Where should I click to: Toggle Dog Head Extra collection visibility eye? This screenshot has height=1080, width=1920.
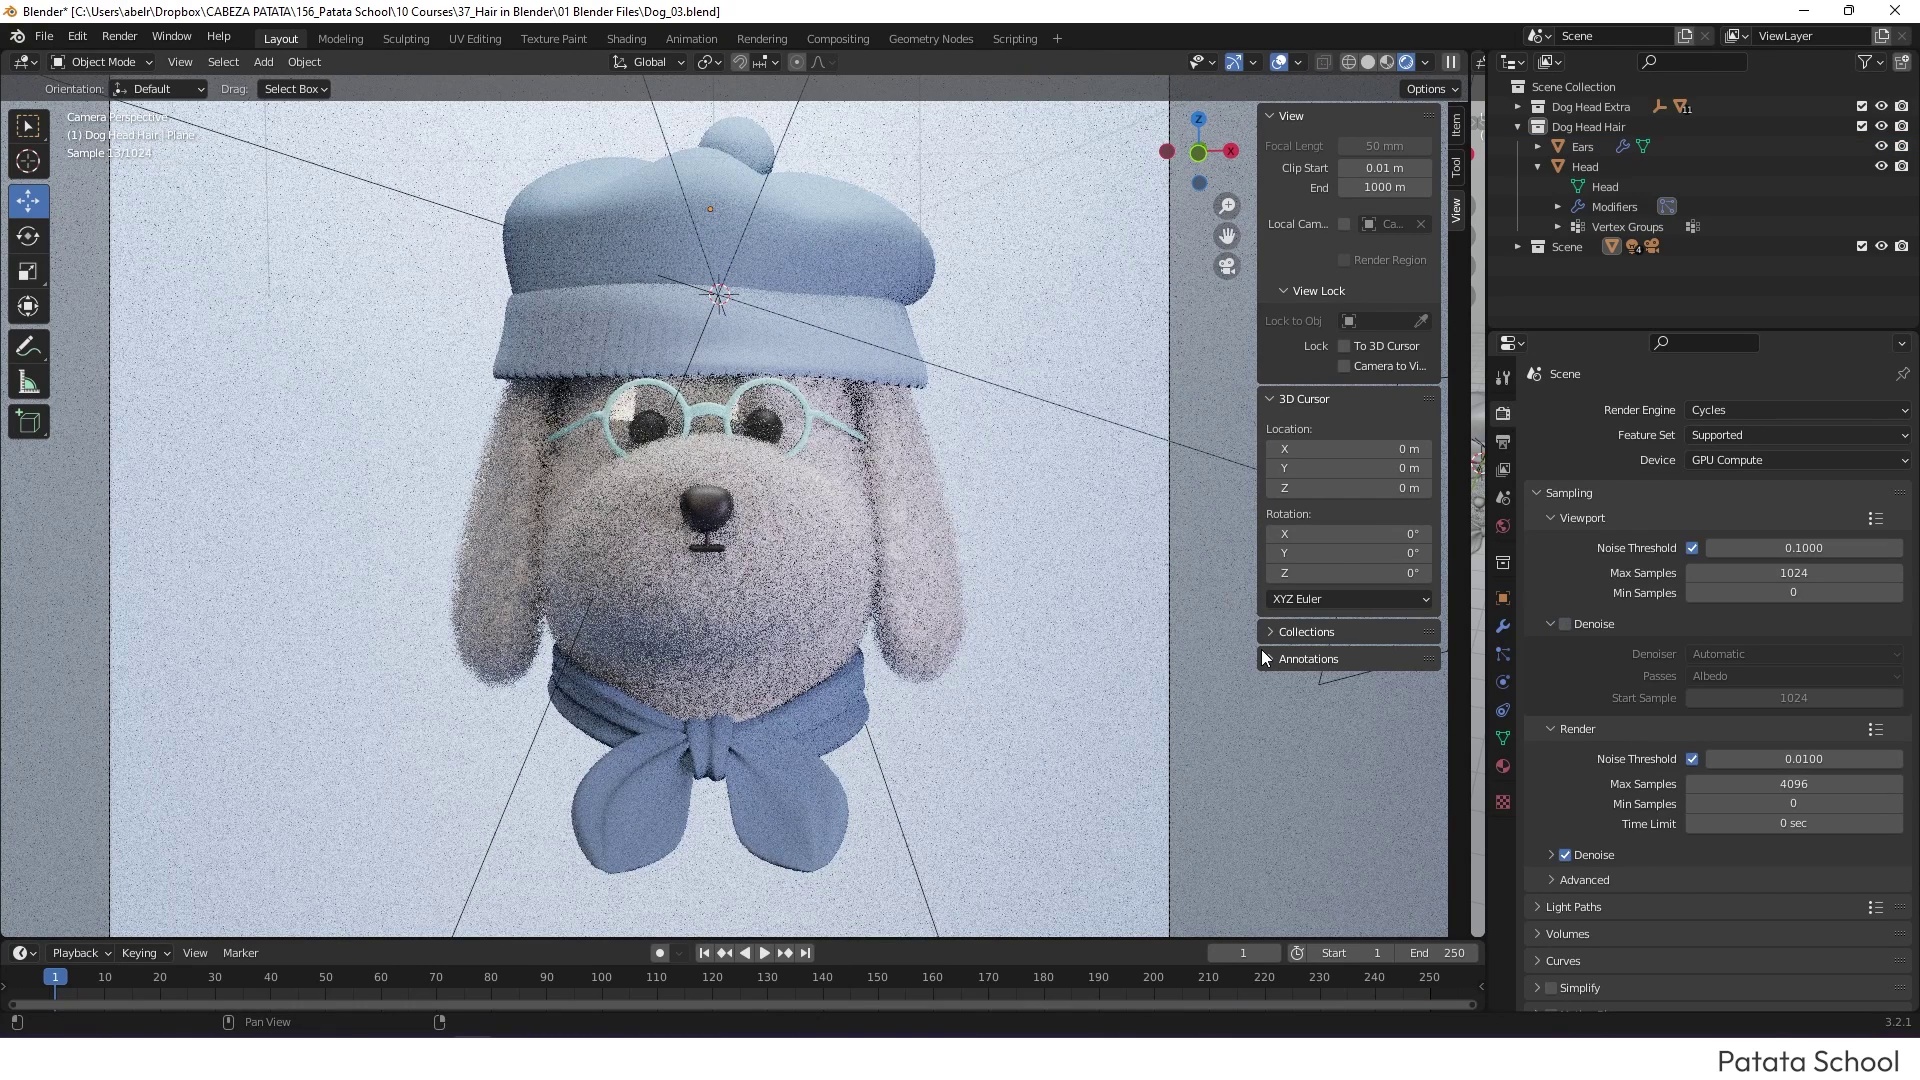click(1881, 106)
